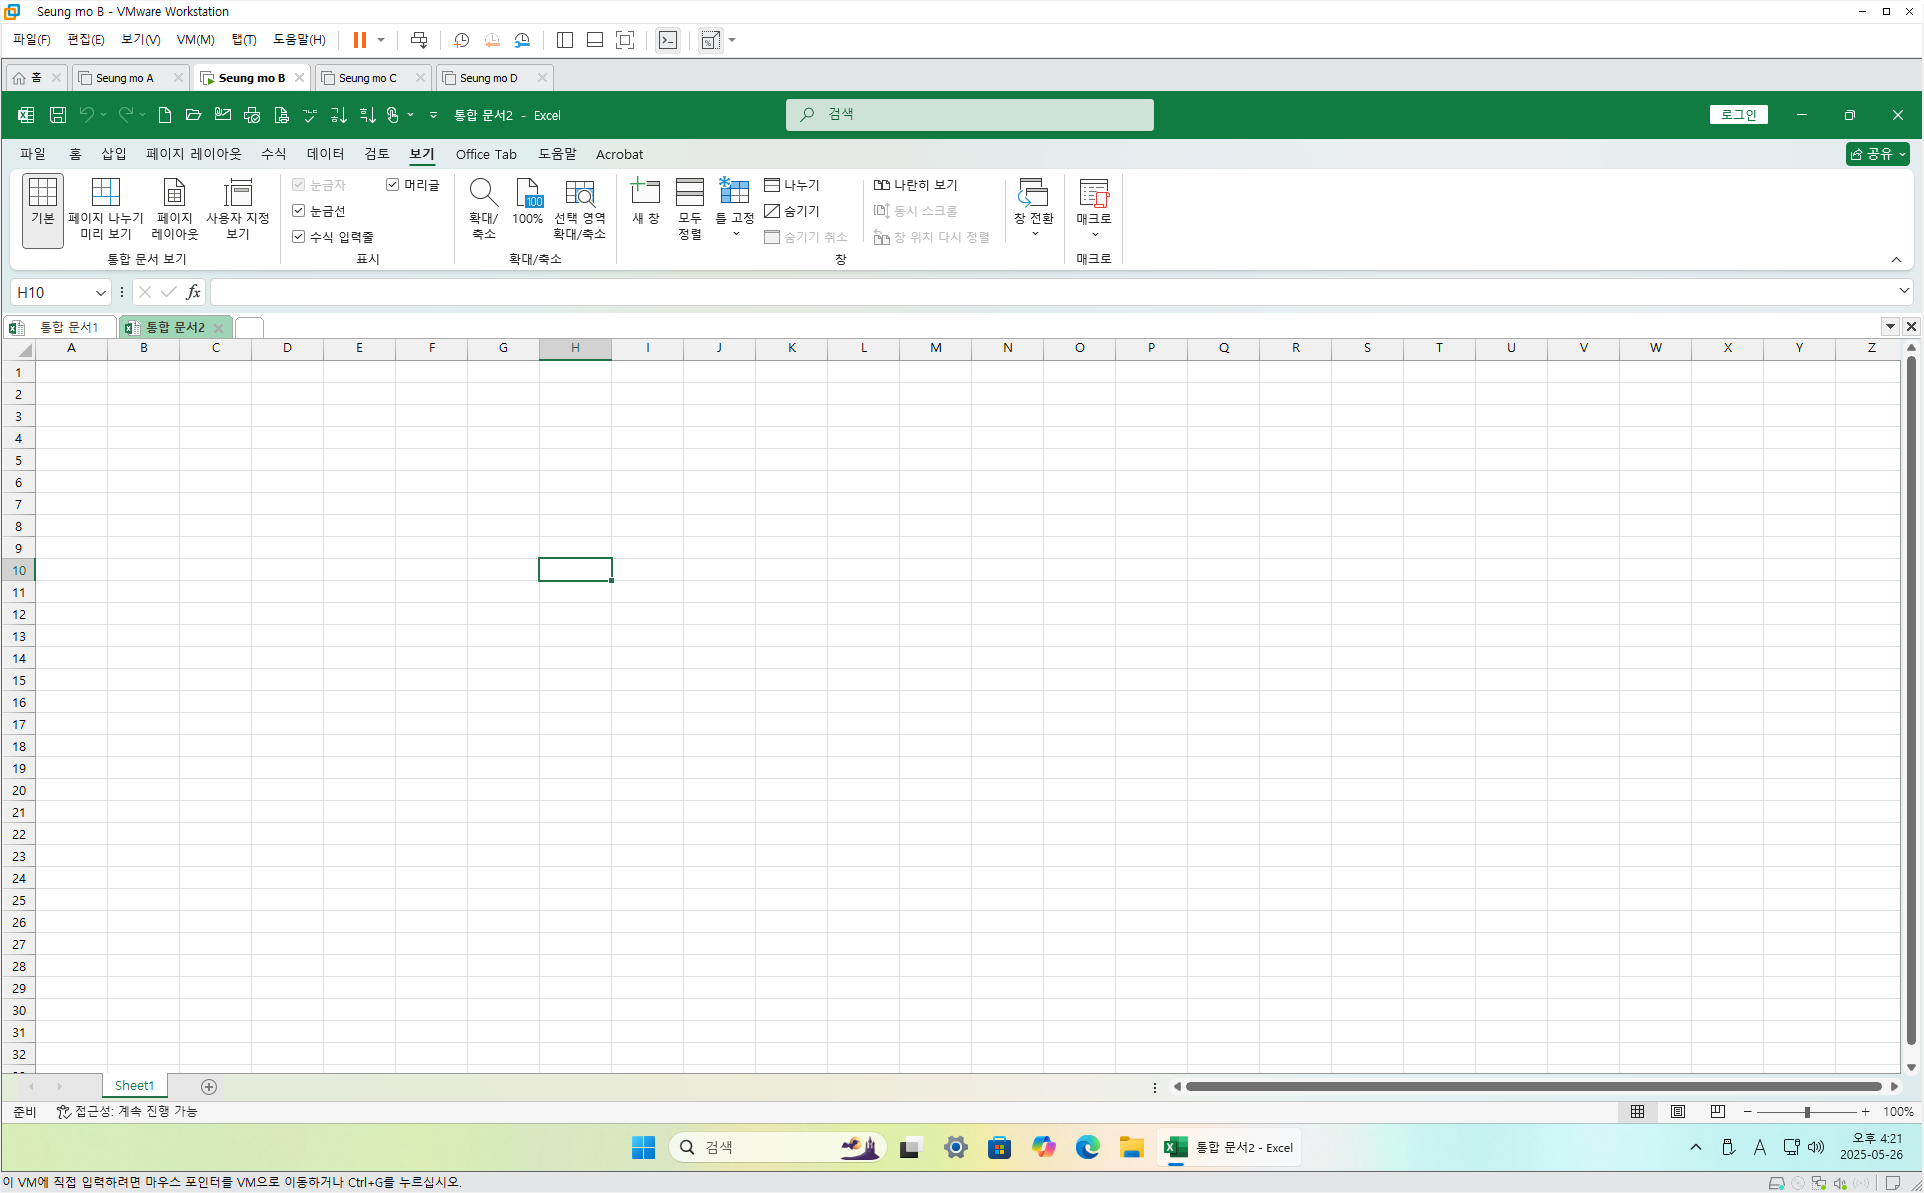
Task: Click Save icon in quick access toolbar
Action: point(58,115)
